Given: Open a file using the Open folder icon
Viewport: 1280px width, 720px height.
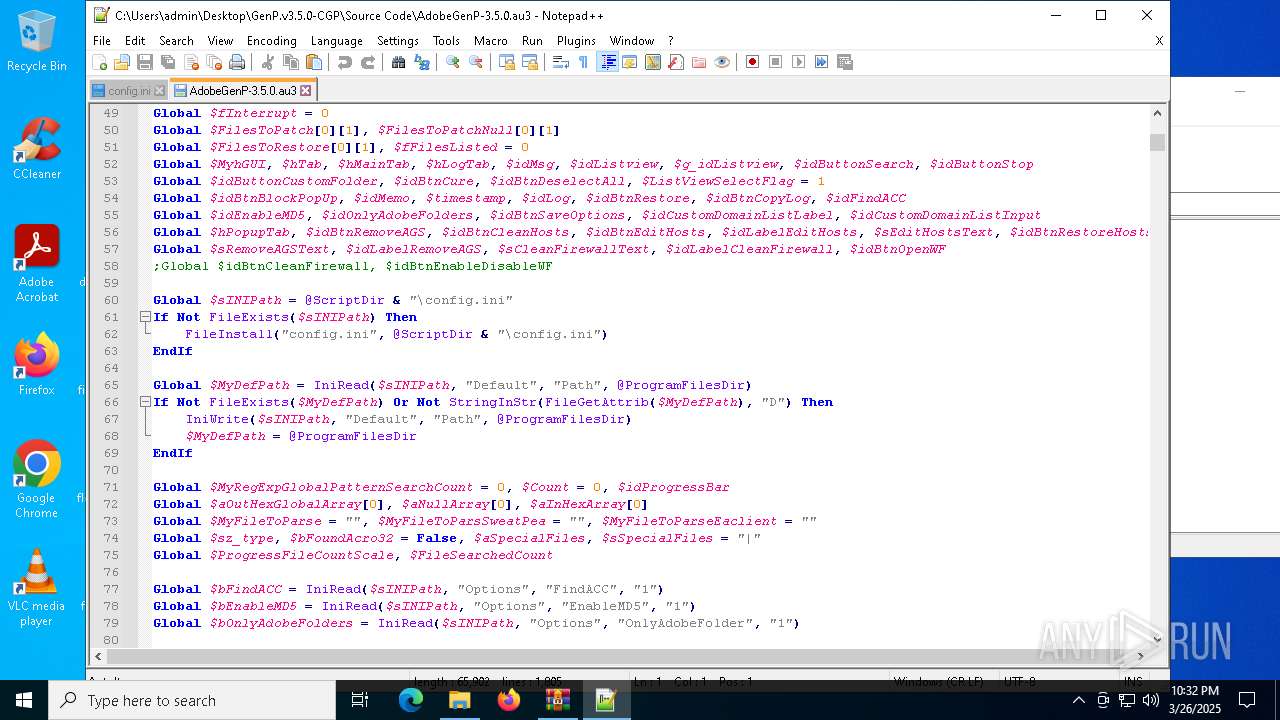Looking at the screenshot, I should coord(122,62).
